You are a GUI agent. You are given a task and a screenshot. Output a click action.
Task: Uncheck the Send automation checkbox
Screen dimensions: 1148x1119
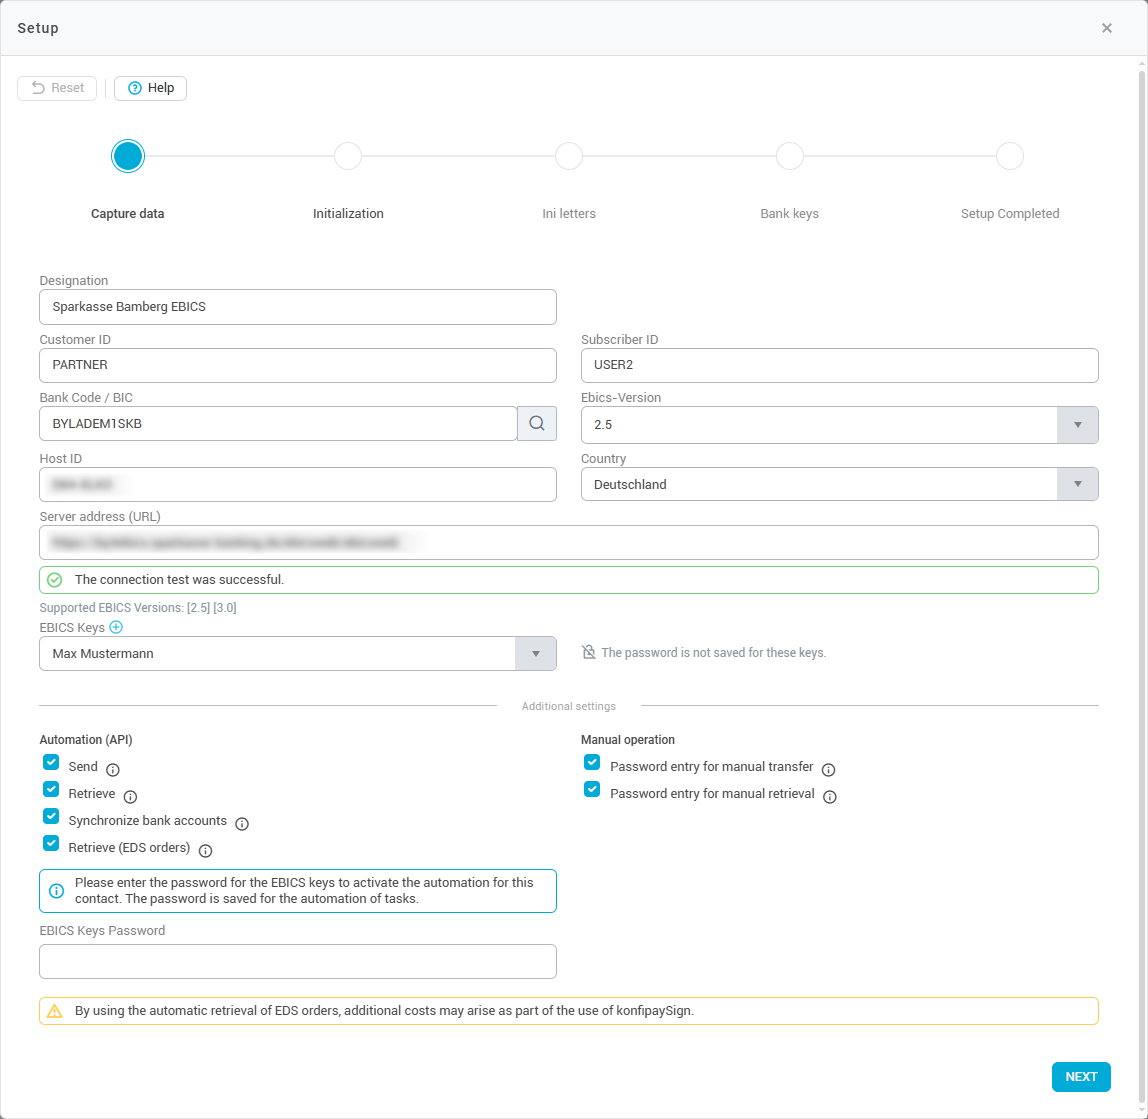tap(51, 762)
